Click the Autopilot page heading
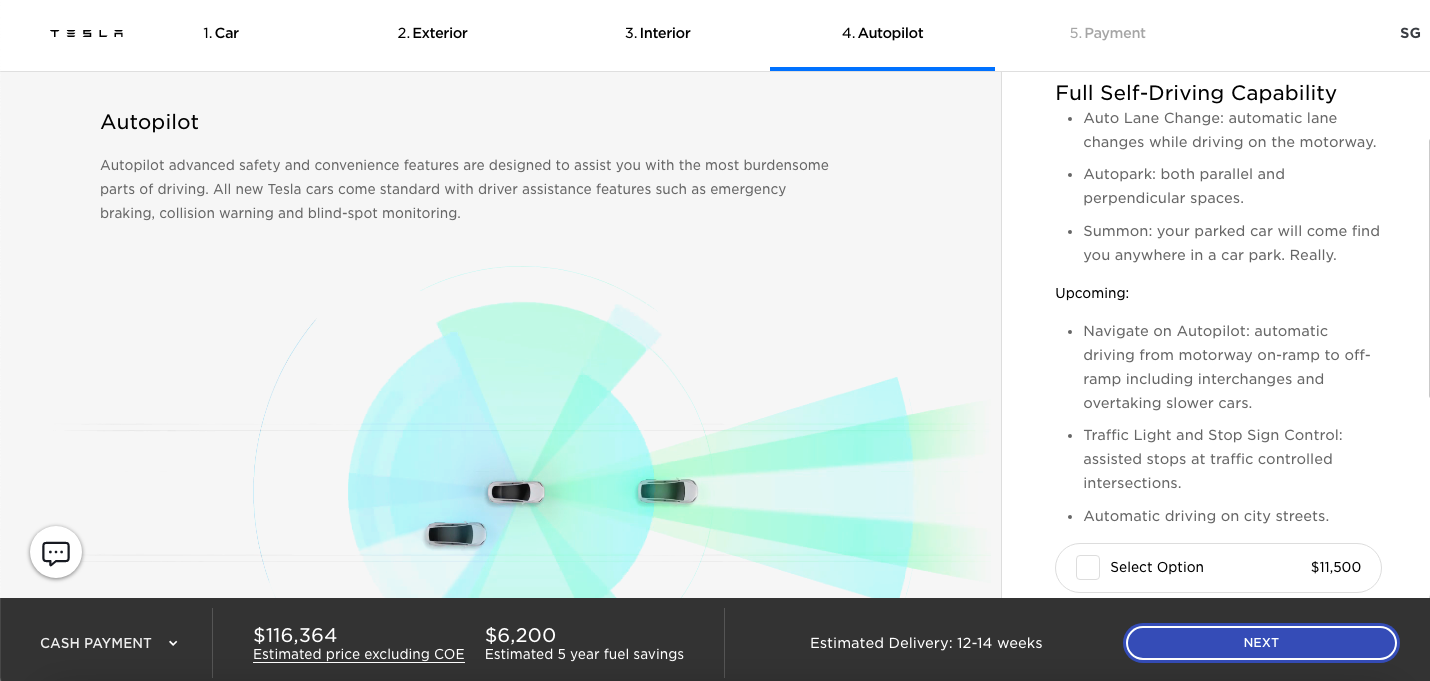The image size is (1430, 681). coord(150,122)
